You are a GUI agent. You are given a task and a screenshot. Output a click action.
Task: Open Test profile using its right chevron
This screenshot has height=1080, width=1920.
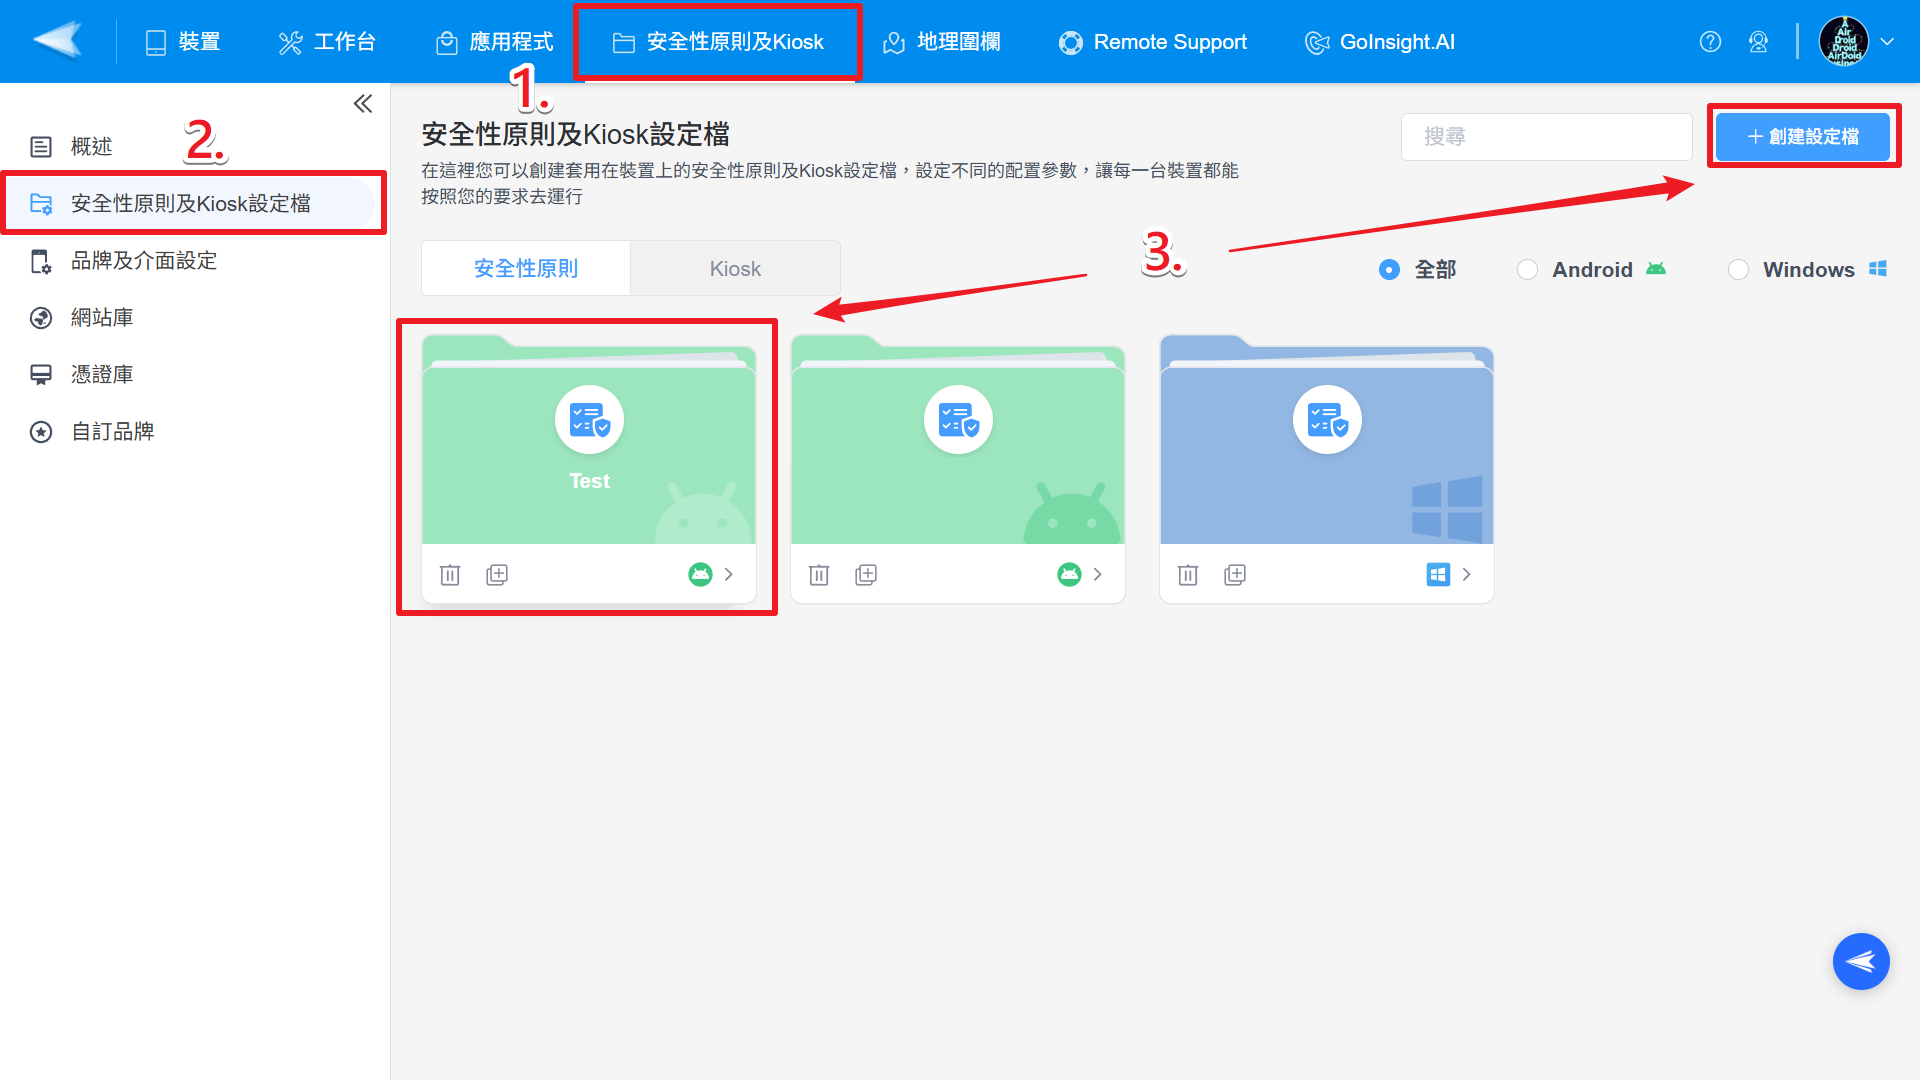pyautogui.click(x=729, y=575)
